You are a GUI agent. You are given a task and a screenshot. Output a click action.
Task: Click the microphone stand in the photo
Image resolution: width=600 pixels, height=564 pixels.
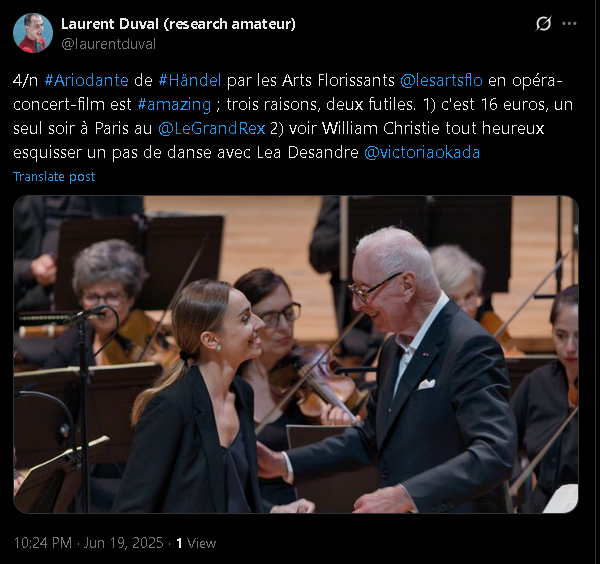tap(82, 406)
